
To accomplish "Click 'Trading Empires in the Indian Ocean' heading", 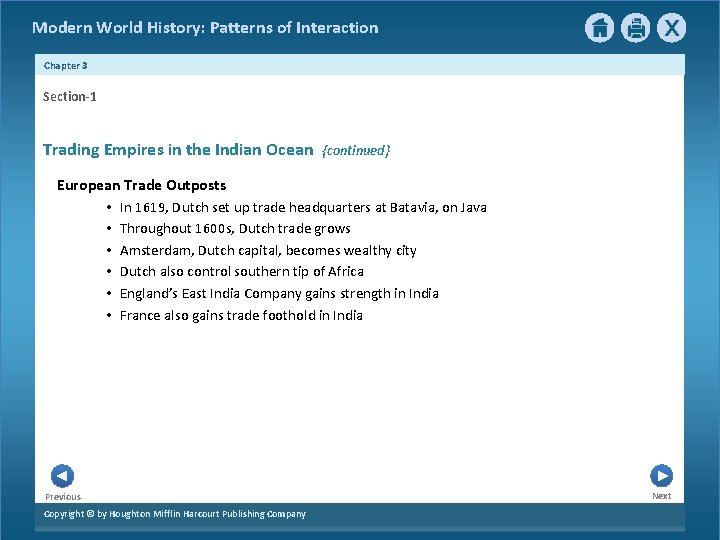I will click(178, 150).
